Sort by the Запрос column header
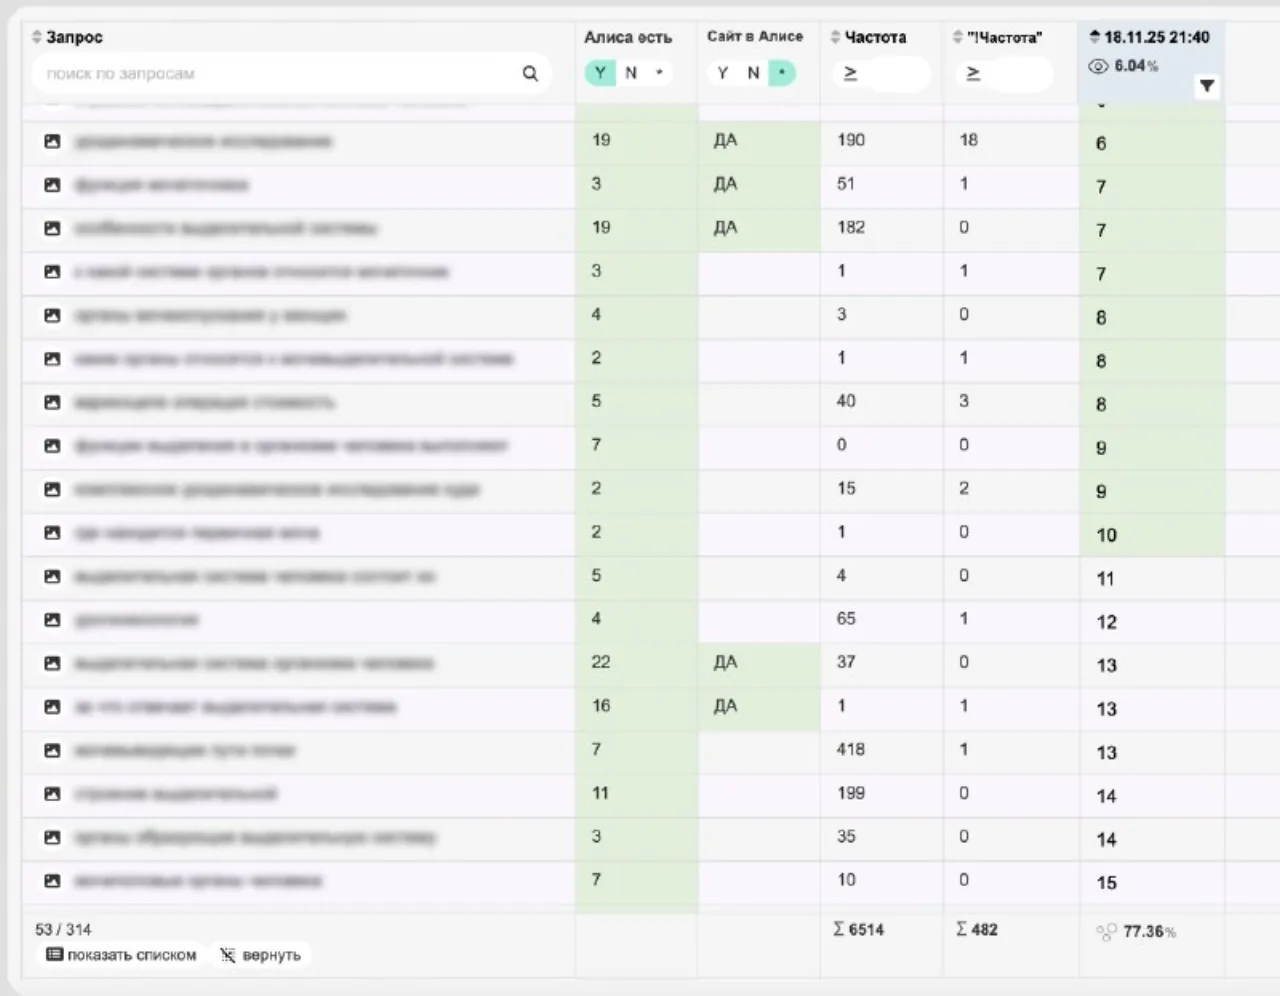 pos(68,37)
